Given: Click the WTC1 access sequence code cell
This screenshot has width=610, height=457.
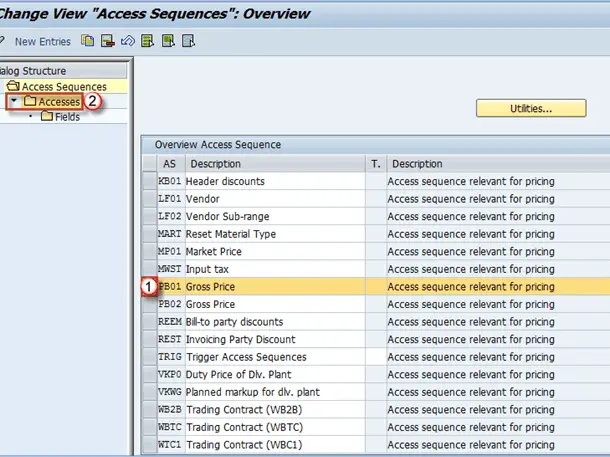Looking at the screenshot, I should pyautogui.click(x=170, y=445).
